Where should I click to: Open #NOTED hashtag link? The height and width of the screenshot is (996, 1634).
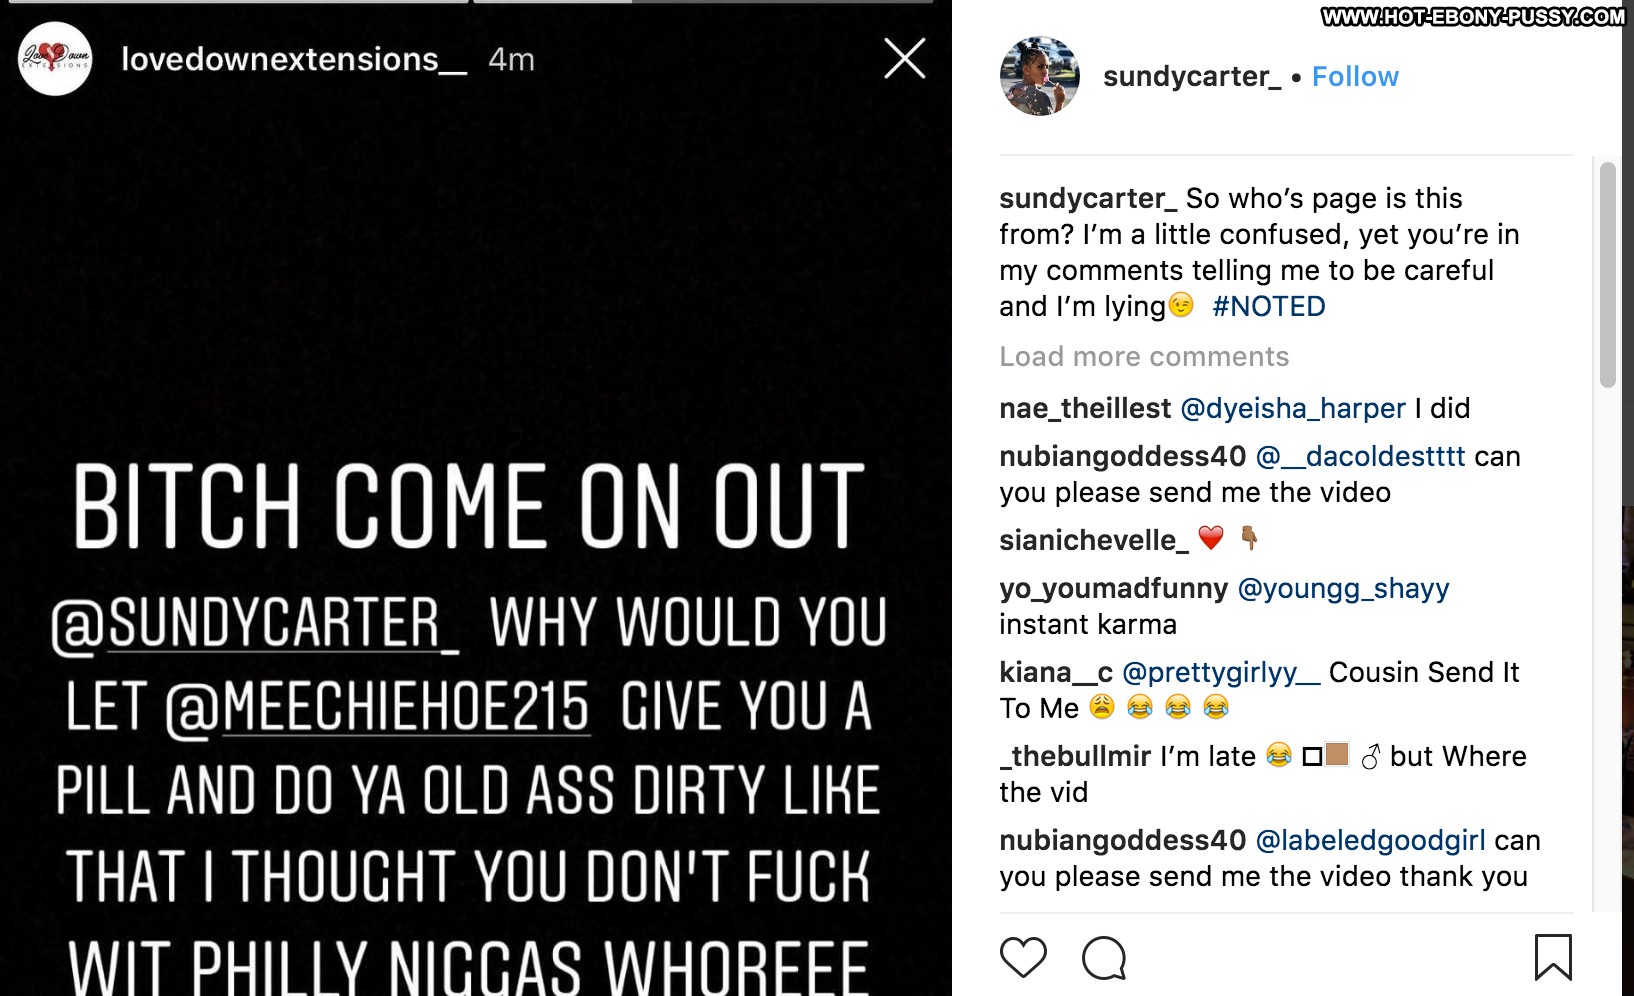1268,307
